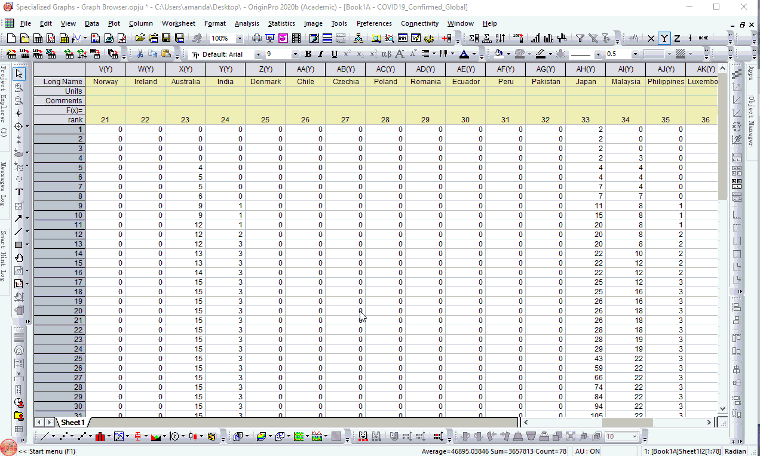Select row 15 header
Screen dimensions: 760x456
point(60,263)
